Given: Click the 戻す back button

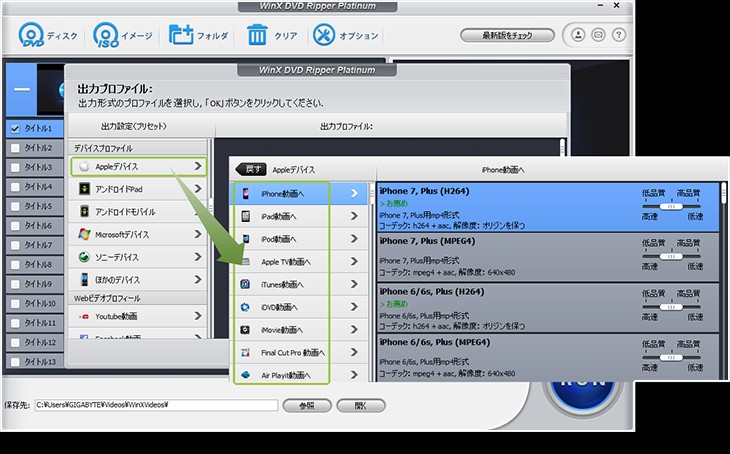Looking at the screenshot, I should pos(251,169).
